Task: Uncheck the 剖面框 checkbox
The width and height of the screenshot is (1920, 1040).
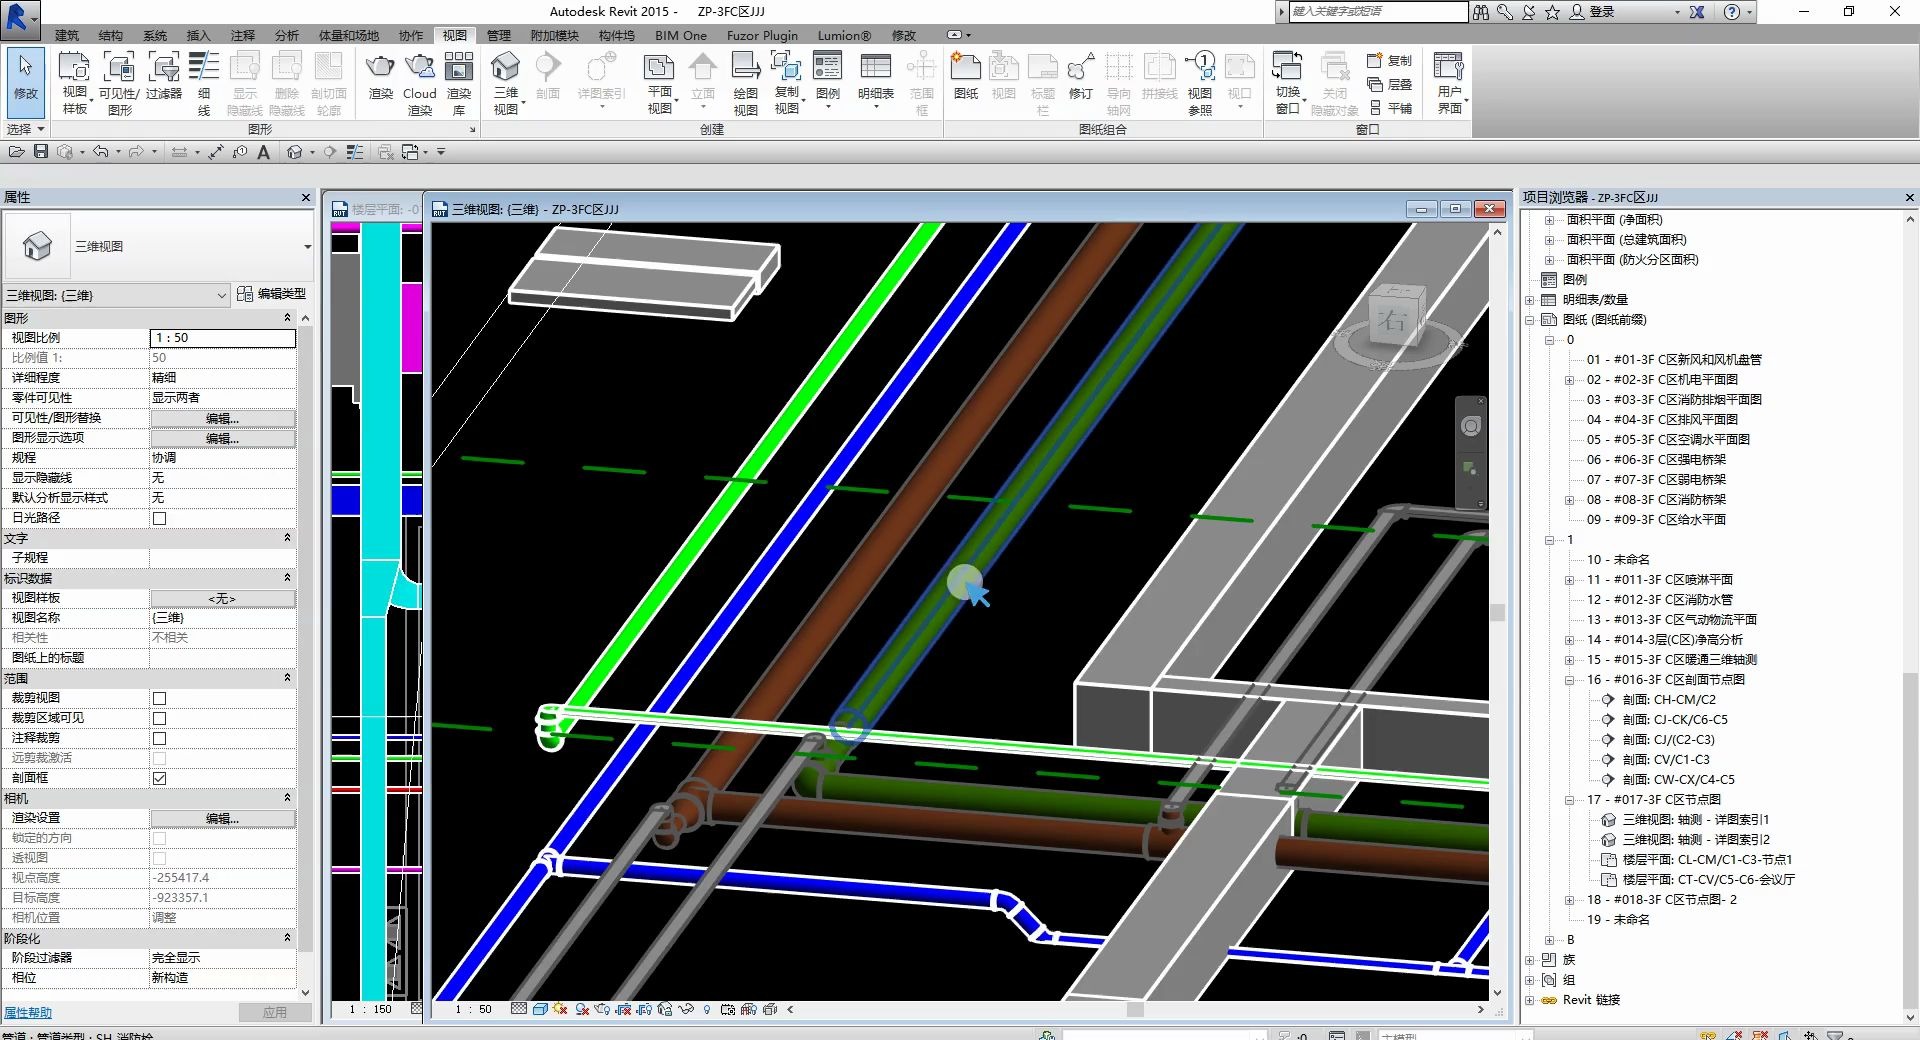Action: [x=158, y=778]
